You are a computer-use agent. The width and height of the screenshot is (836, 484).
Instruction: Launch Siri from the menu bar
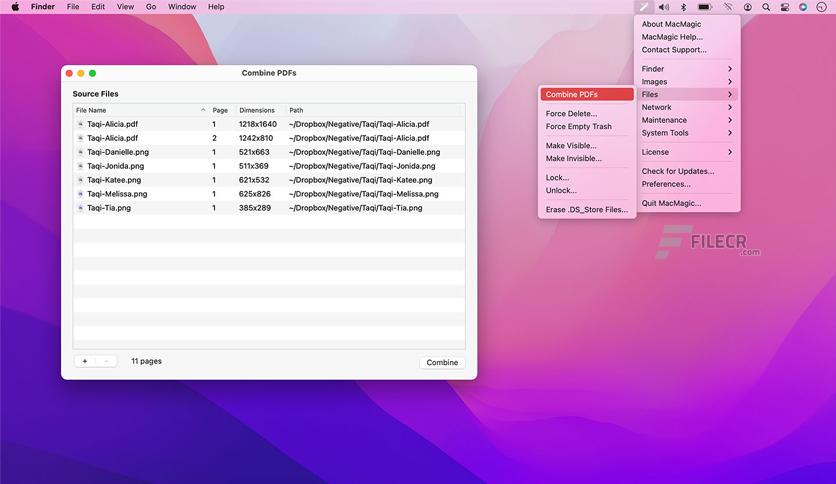click(x=803, y=7)
